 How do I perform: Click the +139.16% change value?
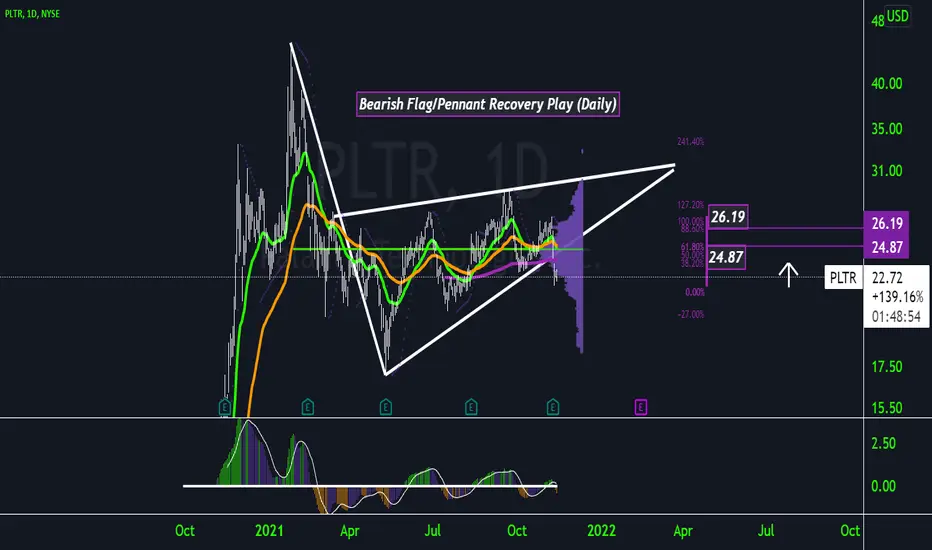click(x=897, y=297)
